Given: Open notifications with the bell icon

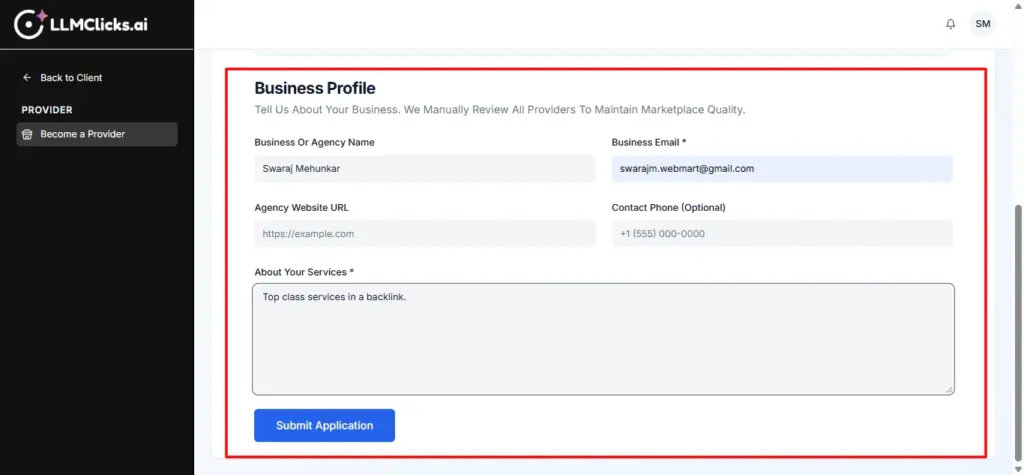Looking at the screenshot, I should point(950,24).
